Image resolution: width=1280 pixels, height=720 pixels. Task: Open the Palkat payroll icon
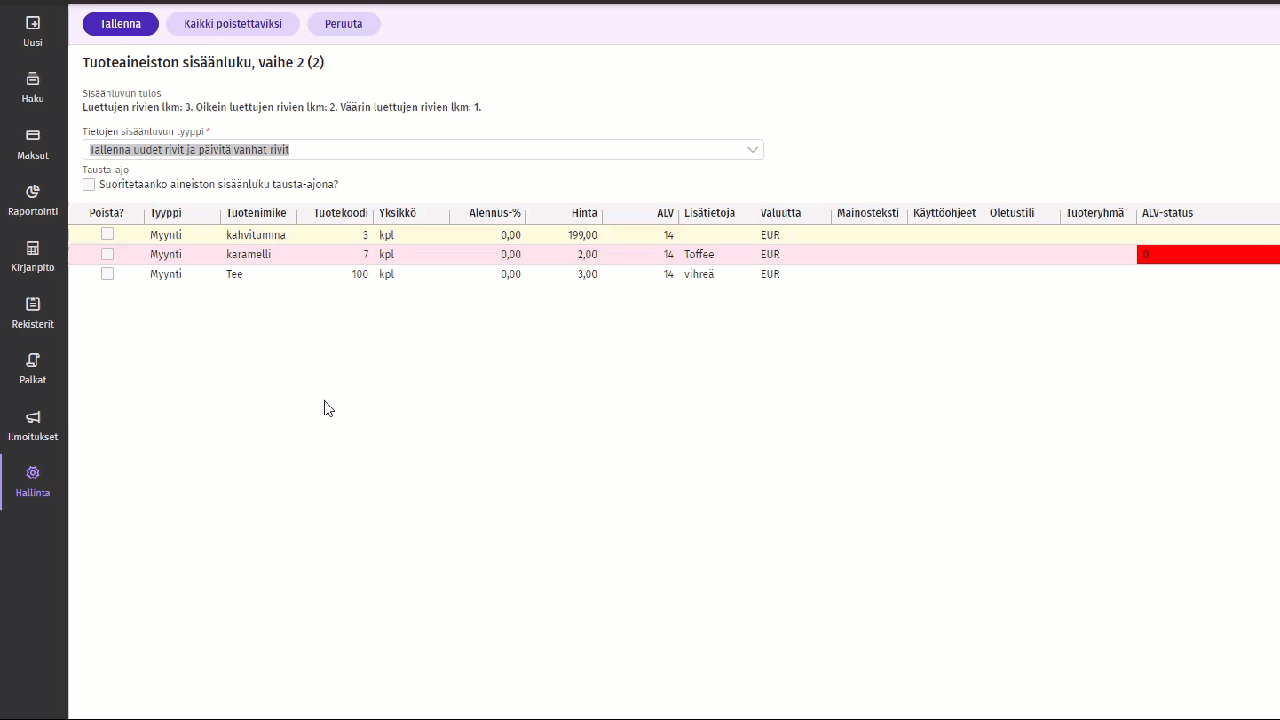(33, 360)
